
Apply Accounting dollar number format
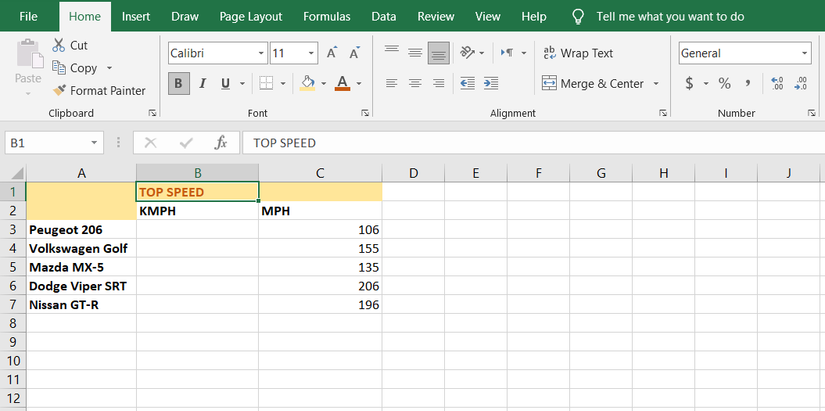(x=689, y=83)
